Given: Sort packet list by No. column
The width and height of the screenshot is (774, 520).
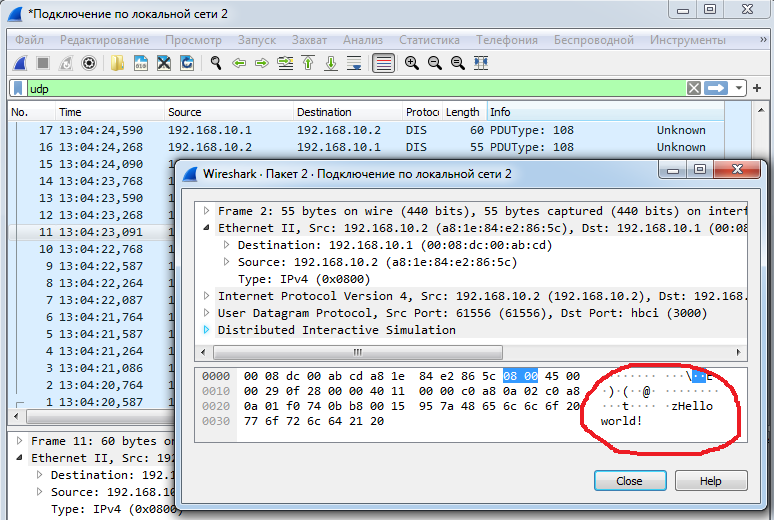Looking at the screenshot, I should 32,112.
